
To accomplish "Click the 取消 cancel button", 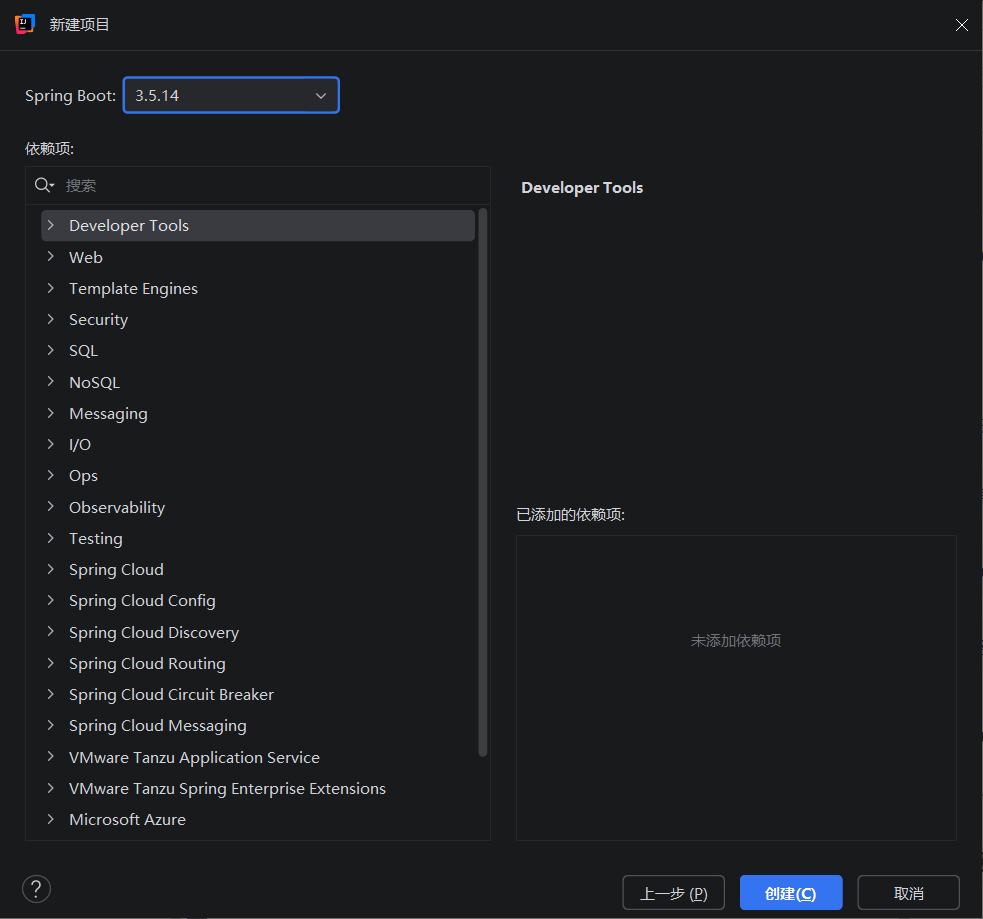I will tap(908, 893).
